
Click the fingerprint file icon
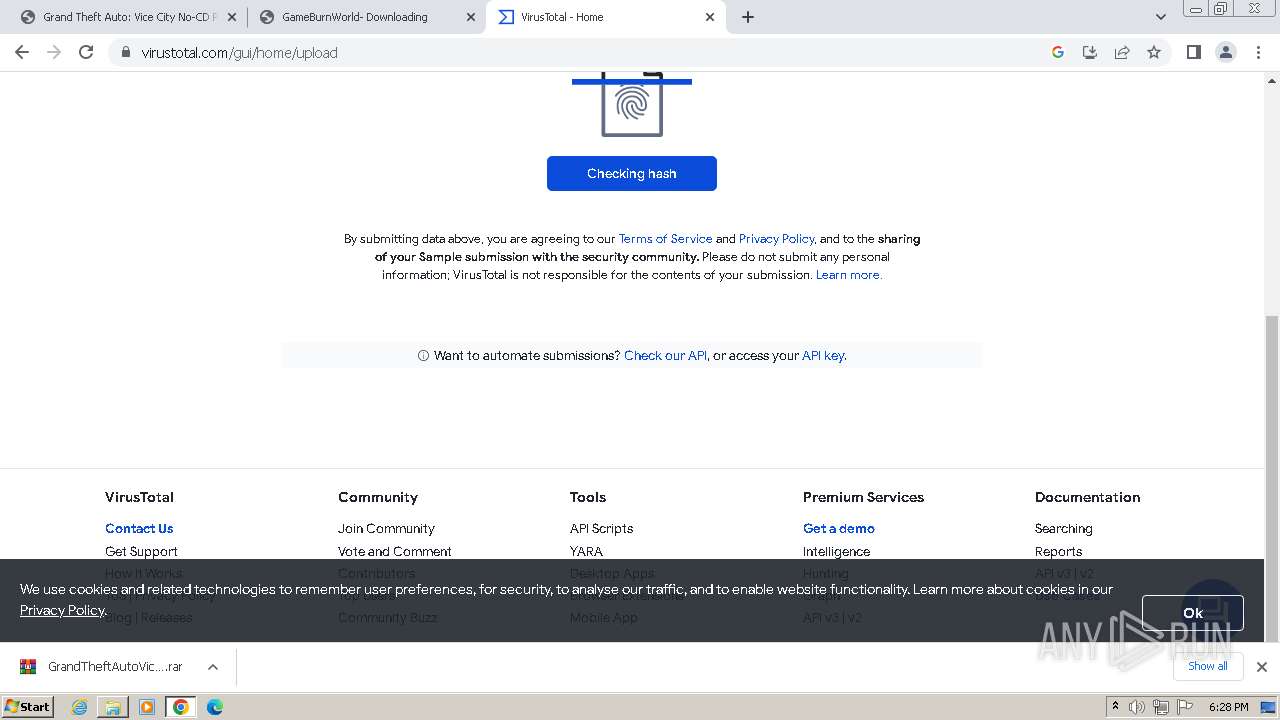pos(632,104)
